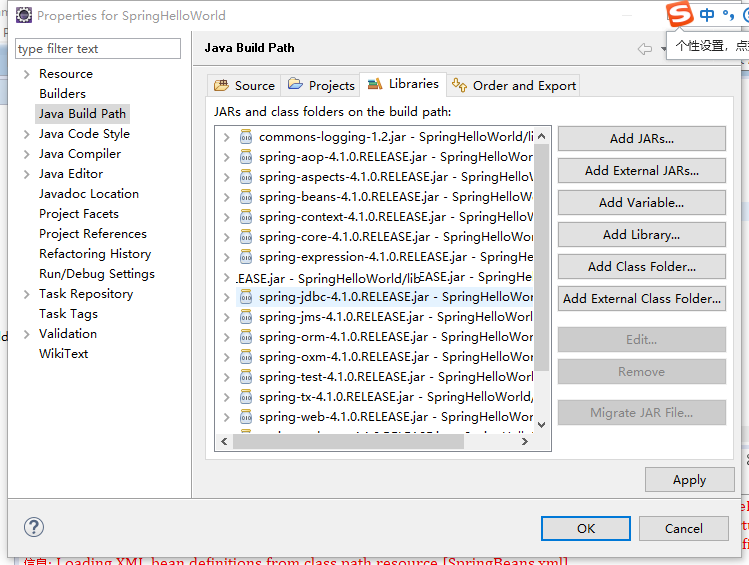Select Task Tags in the tree
The width and height of the screenshot is (749, 565).
click(68, 314)
